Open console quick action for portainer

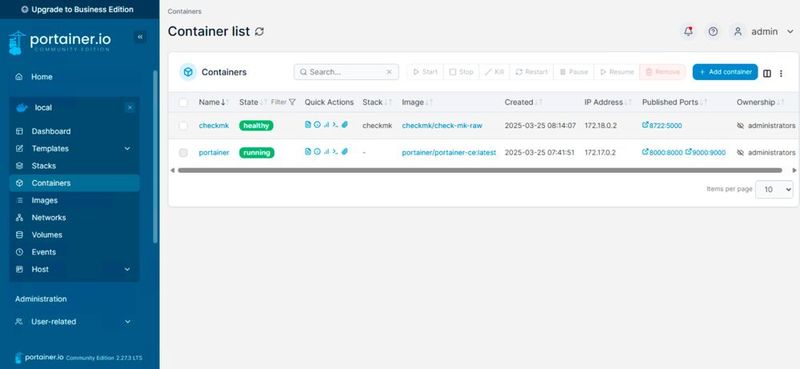(x=335, y=152)
